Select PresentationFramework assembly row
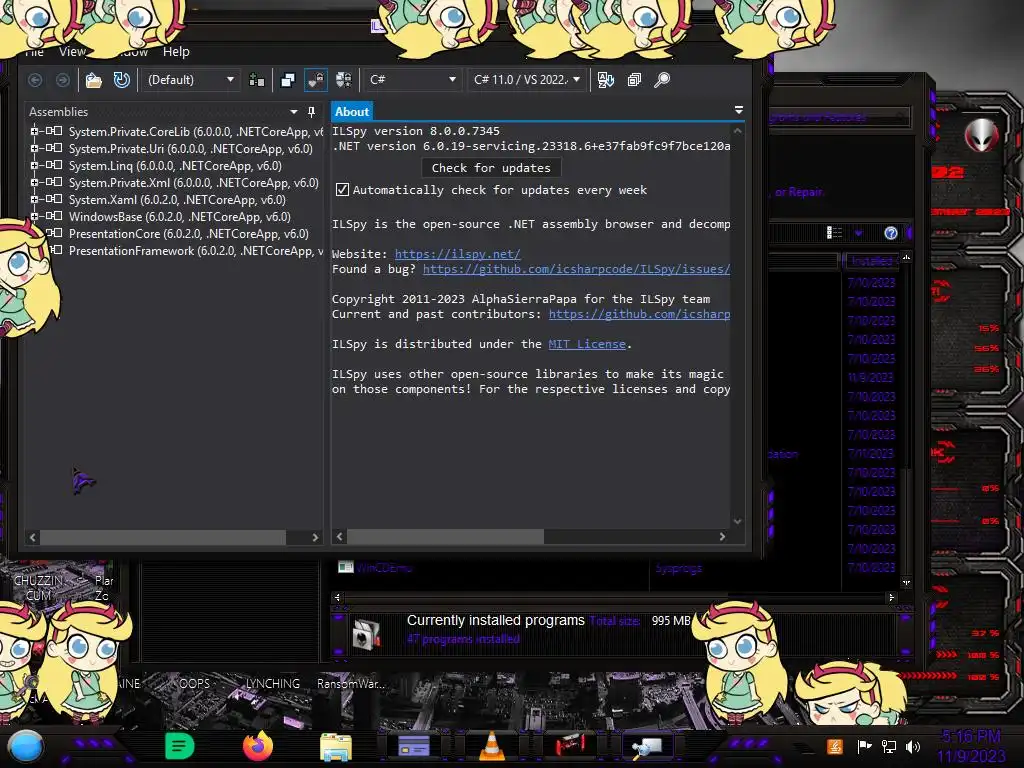This screenshot has width=1024, height=768. (196, 251)
